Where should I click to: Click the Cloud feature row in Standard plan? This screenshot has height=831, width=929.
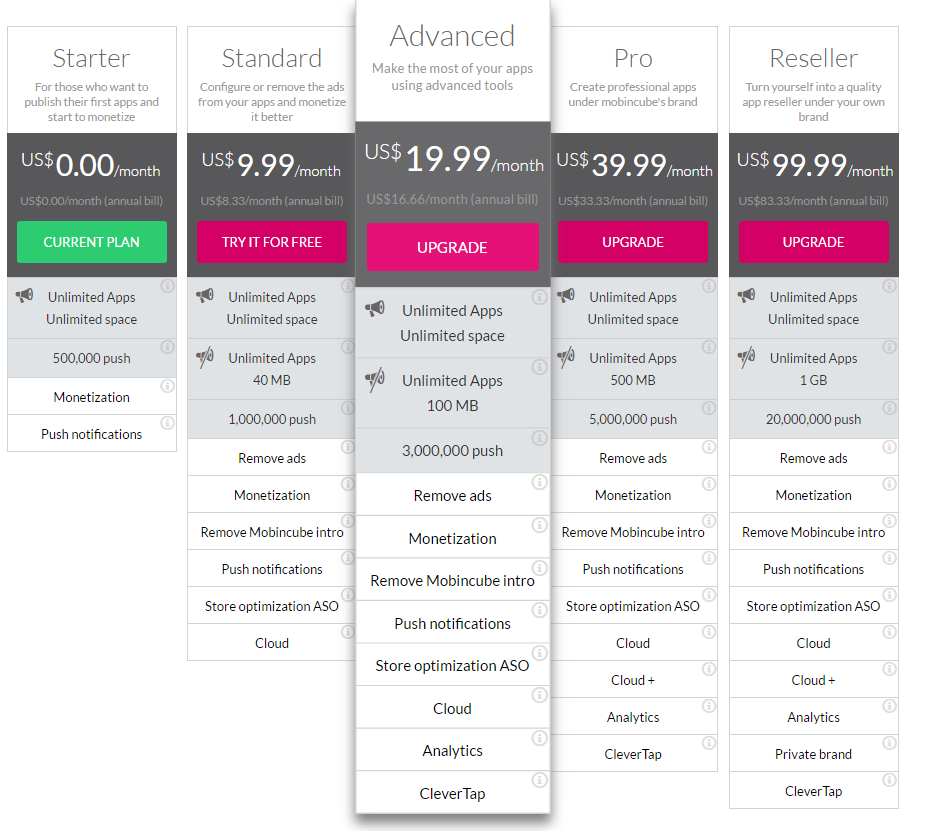pyautogui.click(x=271, y=643)
